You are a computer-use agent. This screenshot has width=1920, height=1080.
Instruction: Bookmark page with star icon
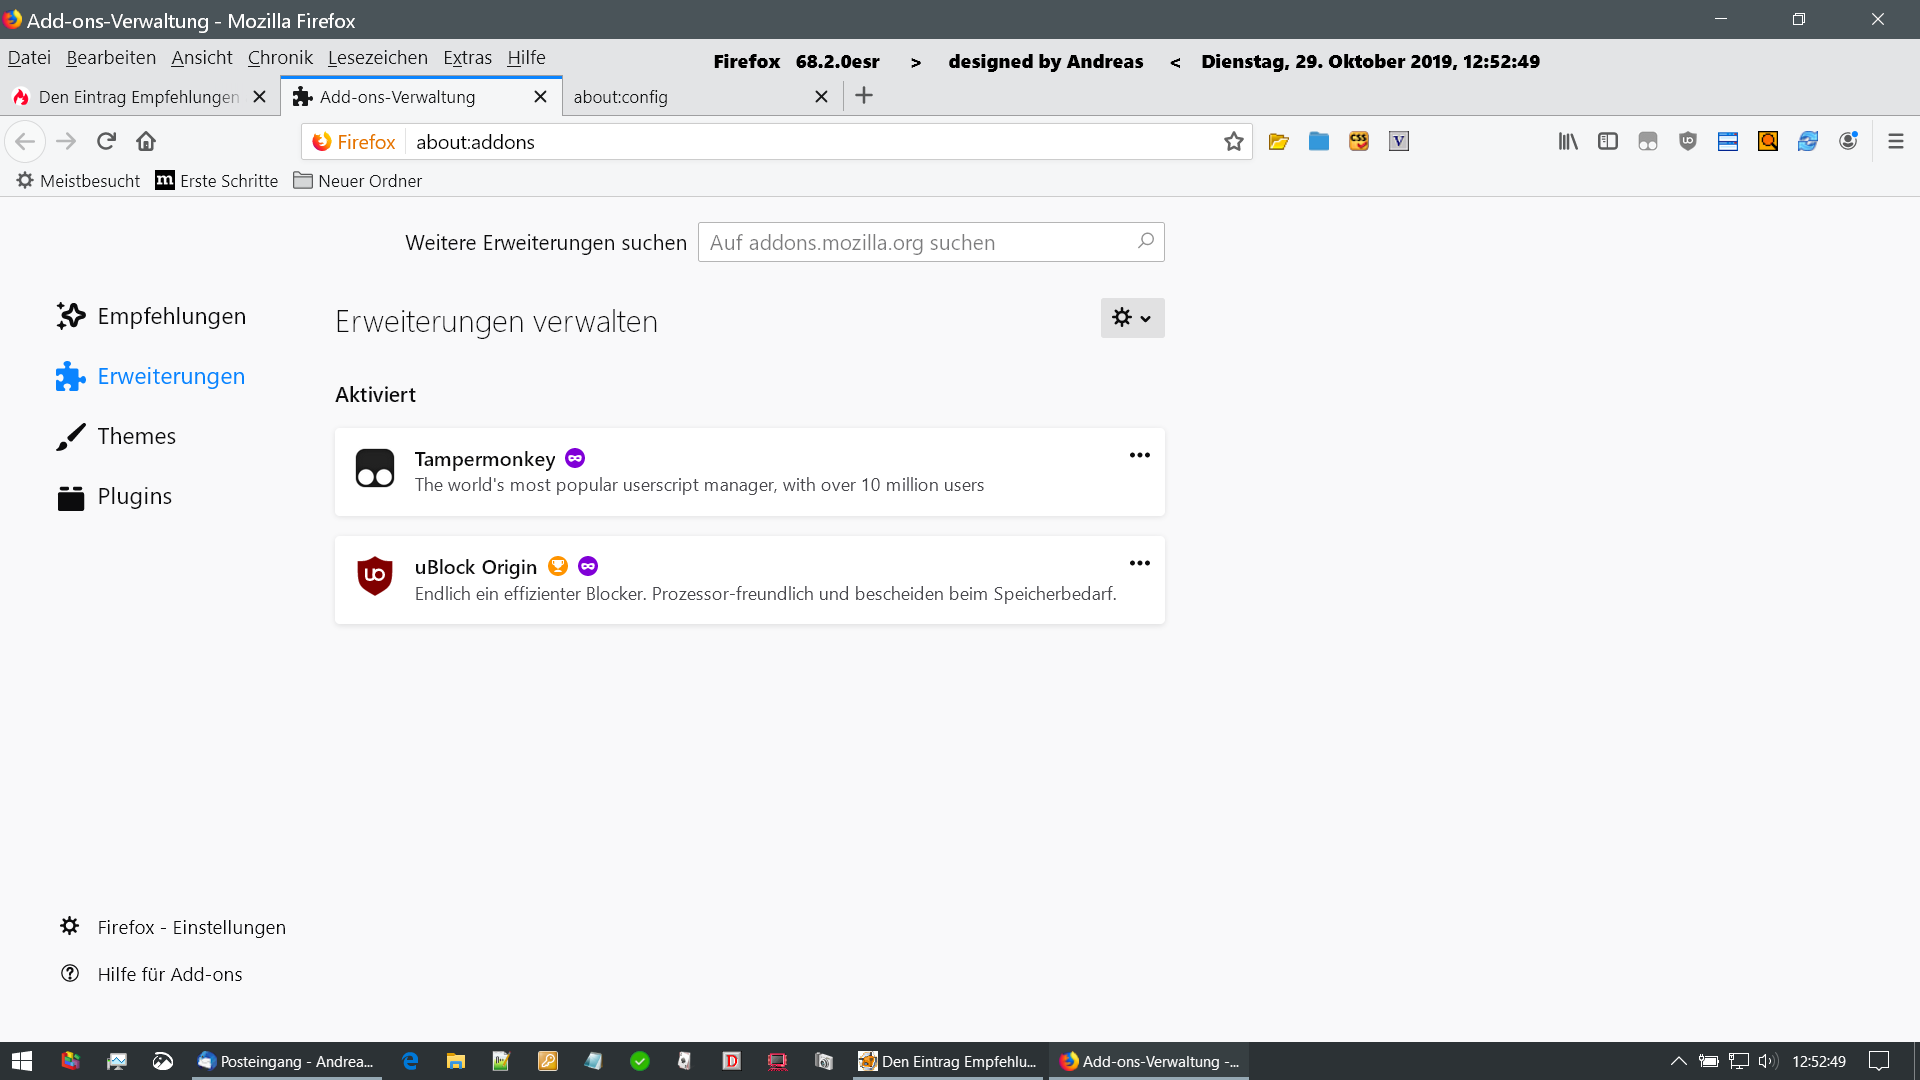click(1233, 142)
